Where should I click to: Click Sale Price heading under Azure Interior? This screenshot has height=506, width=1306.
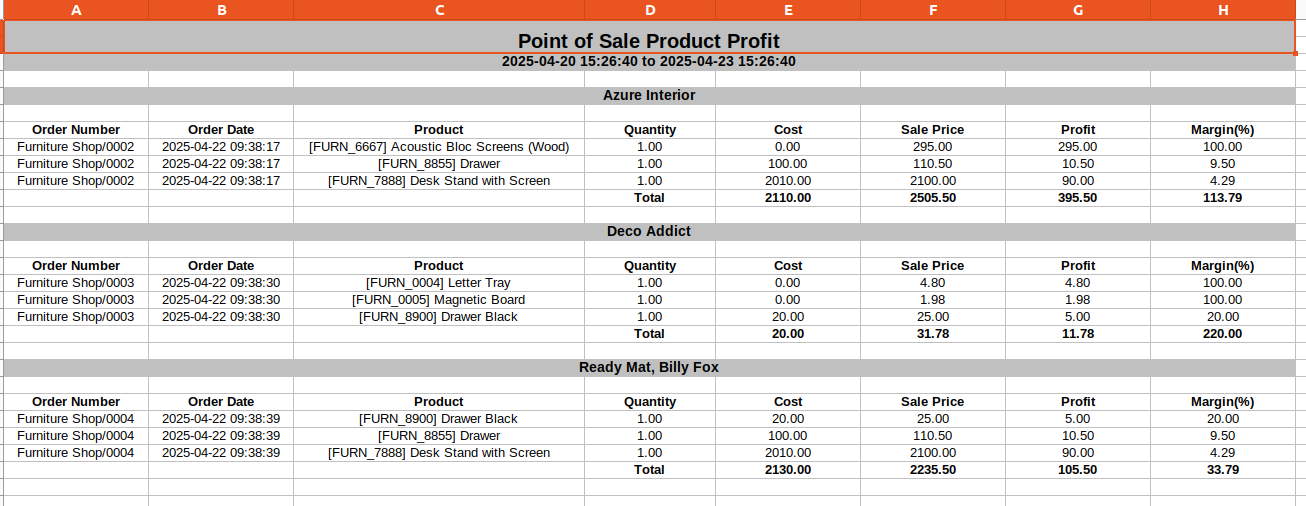[933, 130]
